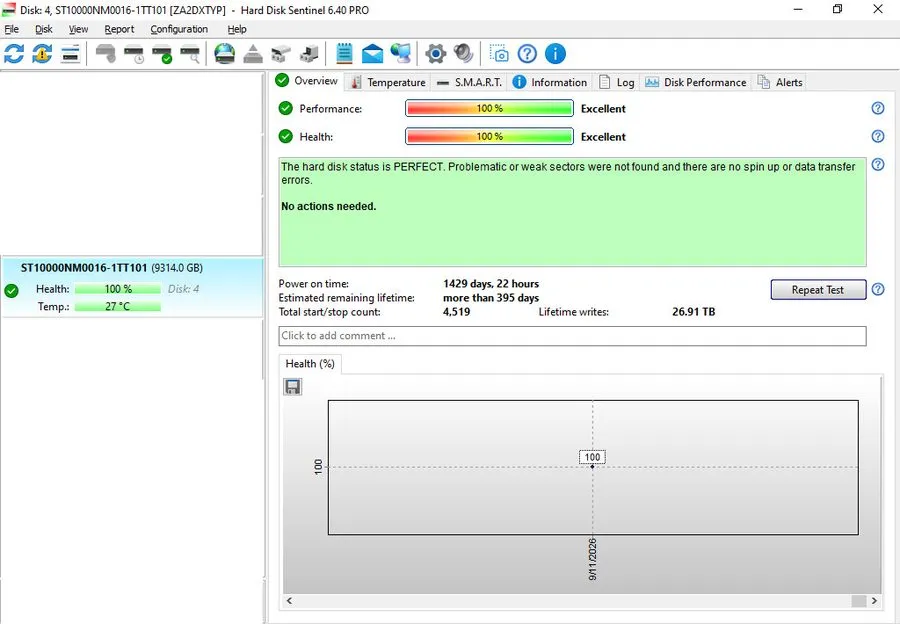Click the help icon next to Repeat Test
900x624 pixels.
tap(878, 289)
